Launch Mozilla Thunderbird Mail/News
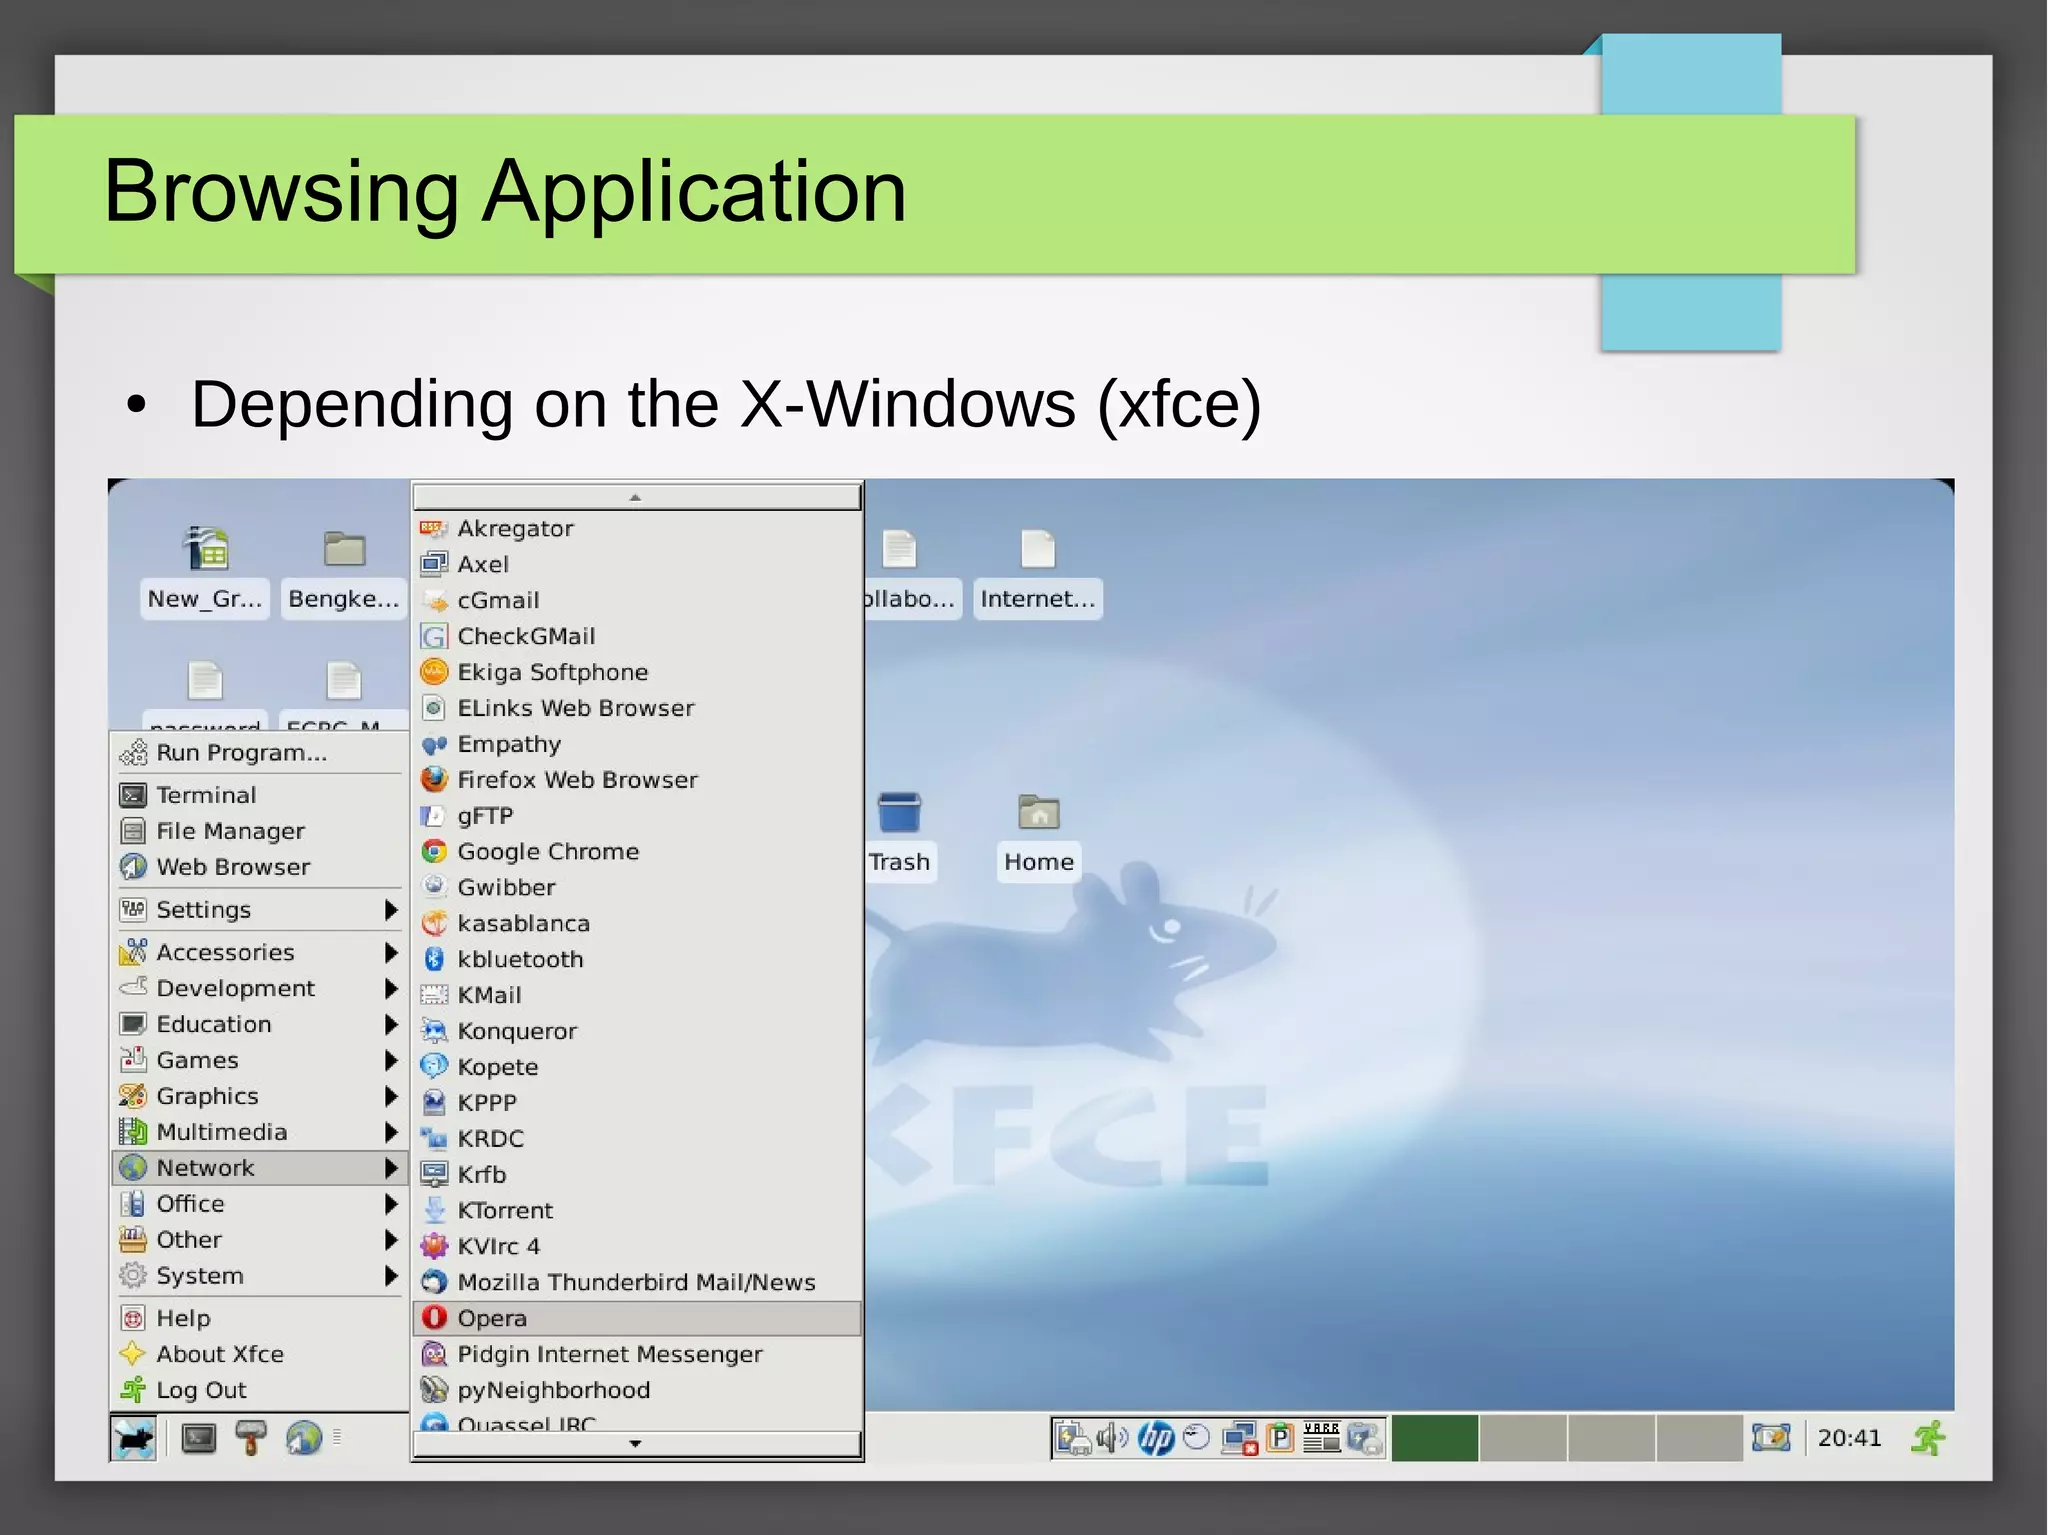This screenshot has height=1535, width=2048. pos(637,1283)
